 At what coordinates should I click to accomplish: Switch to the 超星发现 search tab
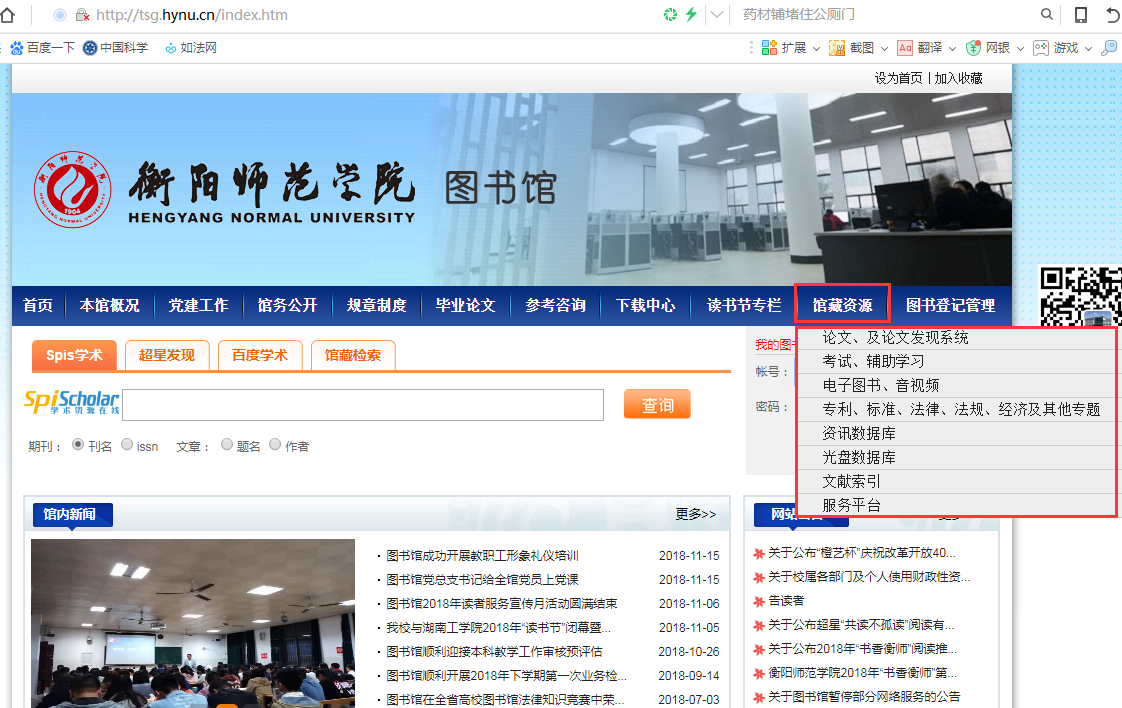coord(167,355)
